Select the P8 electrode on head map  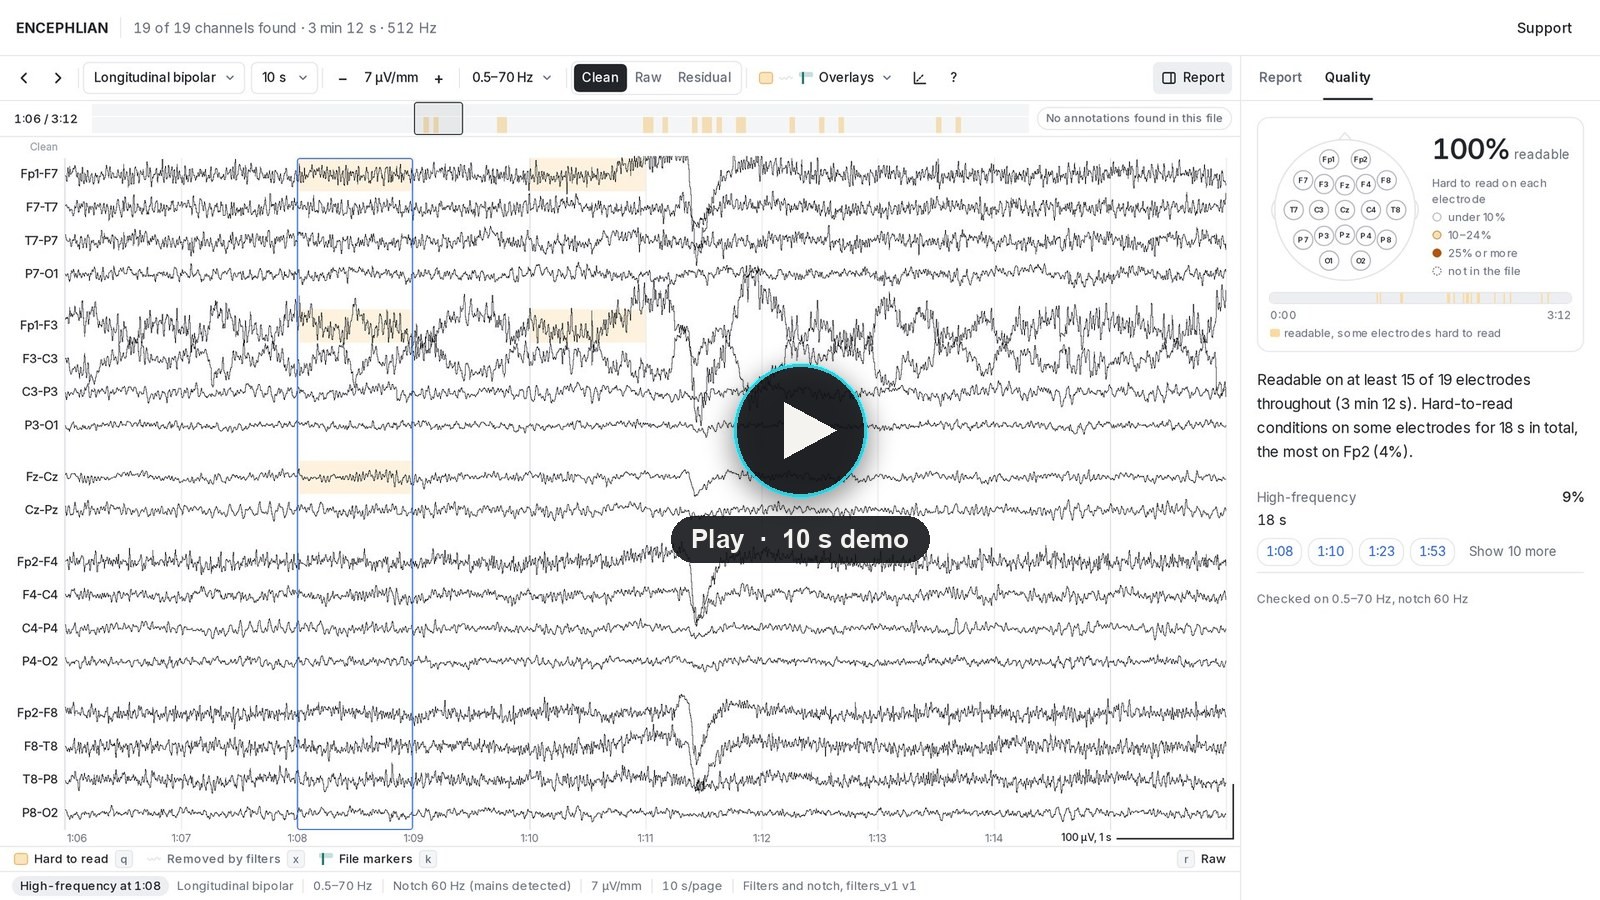(1386, 239)
